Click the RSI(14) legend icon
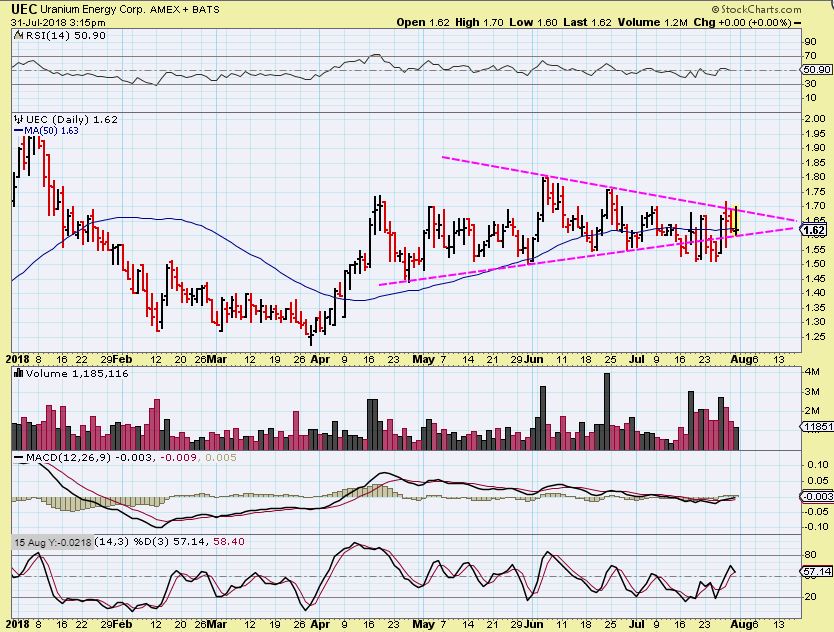The height and width of the screenshot is (632, 834). tap(19, 35)
